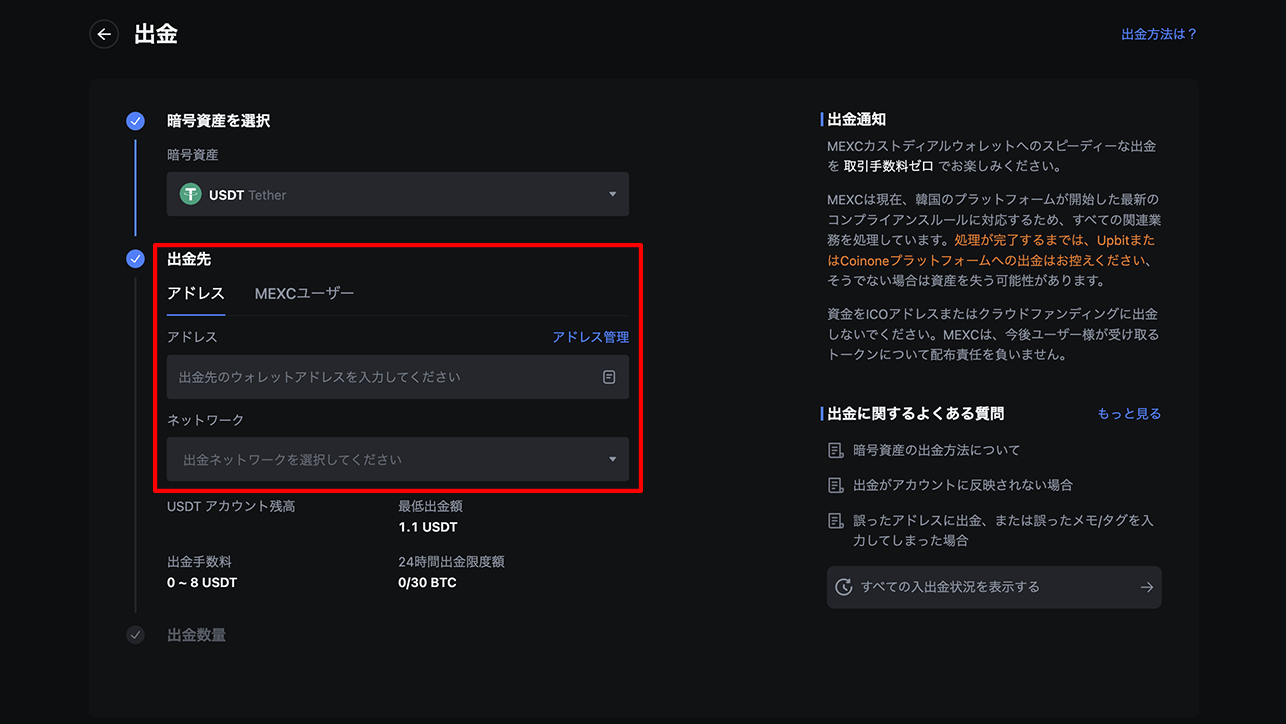The image size is (1286, 724).
Task: Click the 0/30 BTC daily limit value
Action: click(427, 582)
